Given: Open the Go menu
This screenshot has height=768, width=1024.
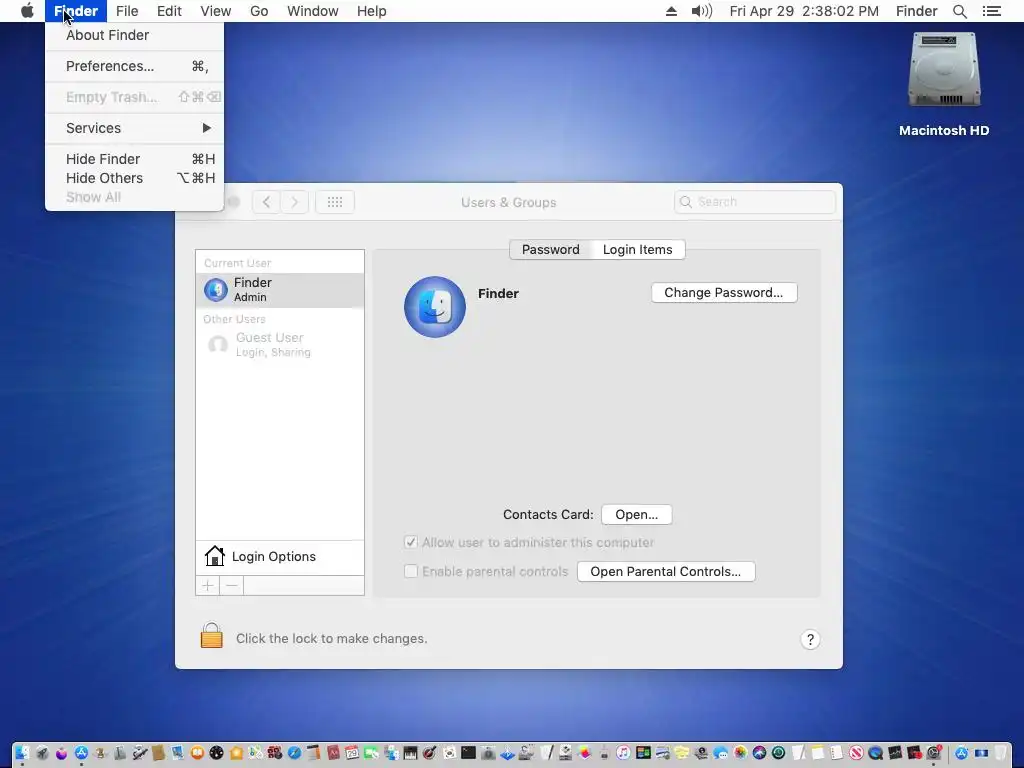Looking at the screenshot, I should [259, 11].
